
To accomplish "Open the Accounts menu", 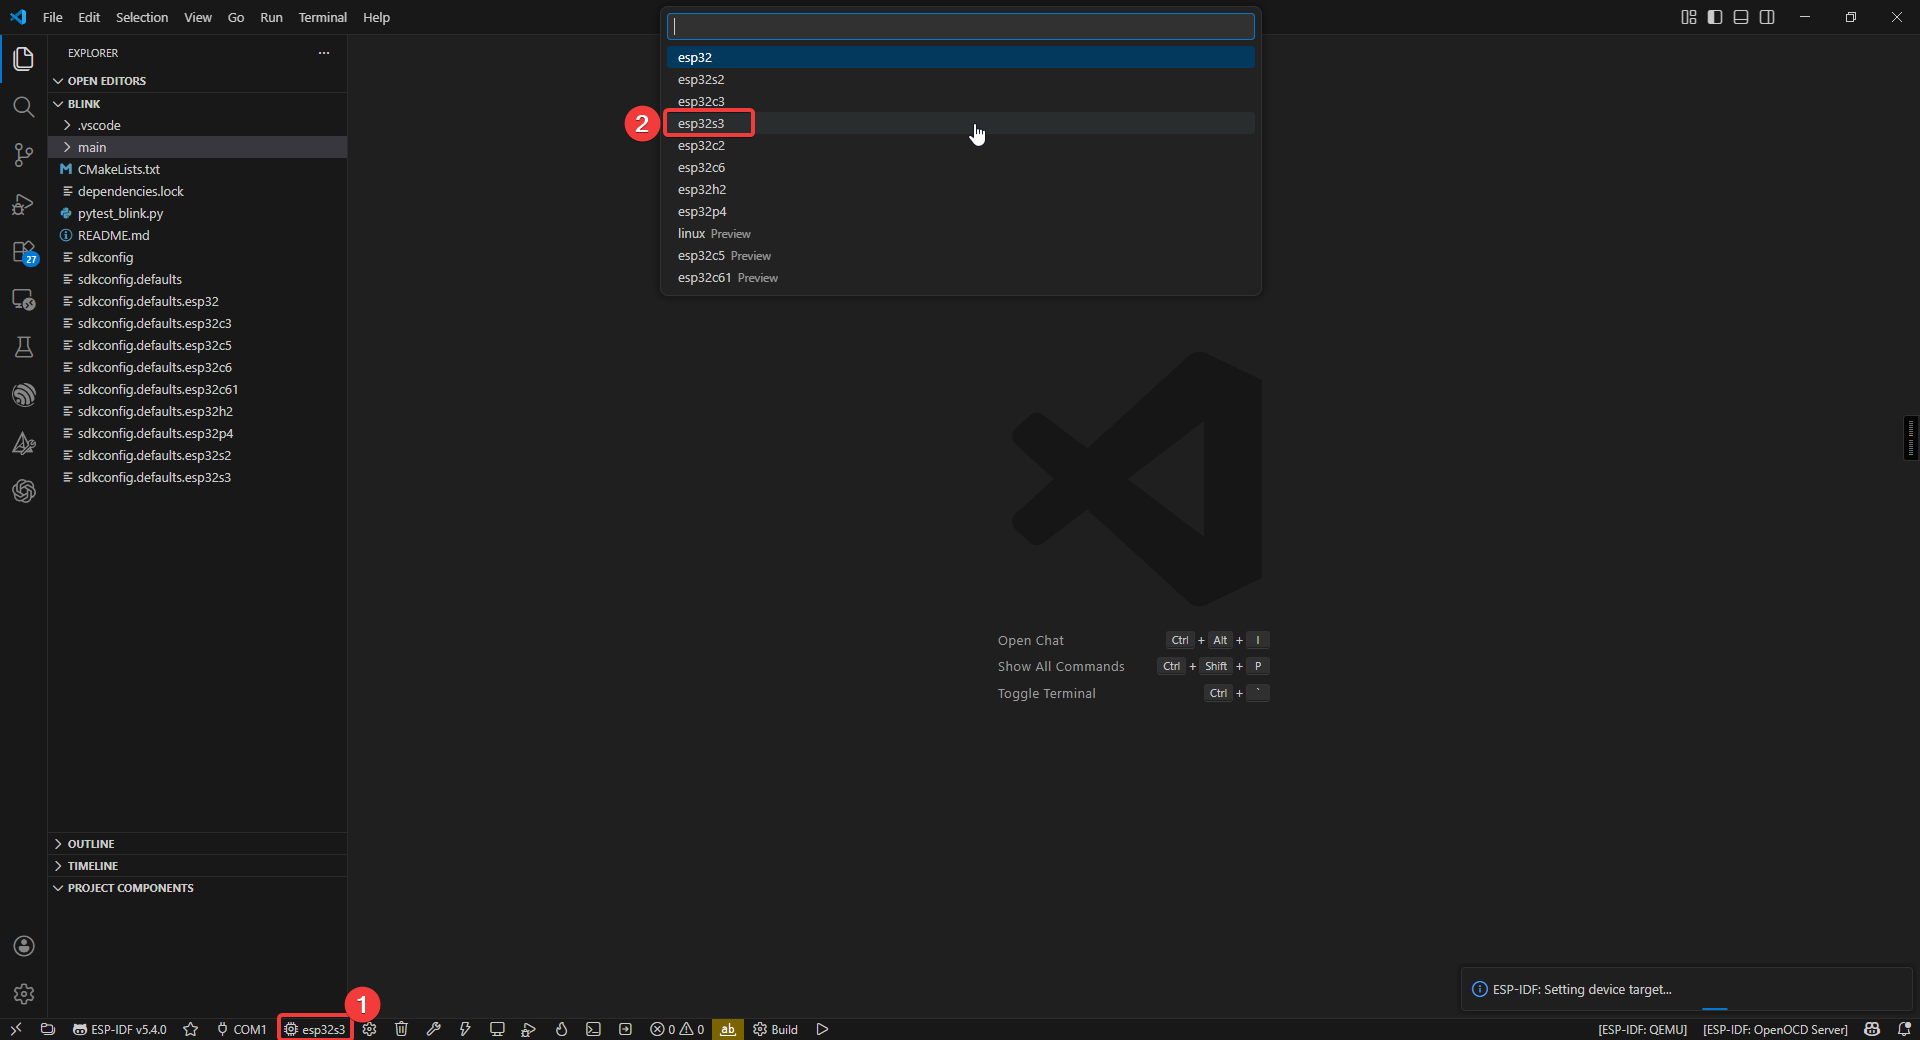I will click(x=24, y=946).
